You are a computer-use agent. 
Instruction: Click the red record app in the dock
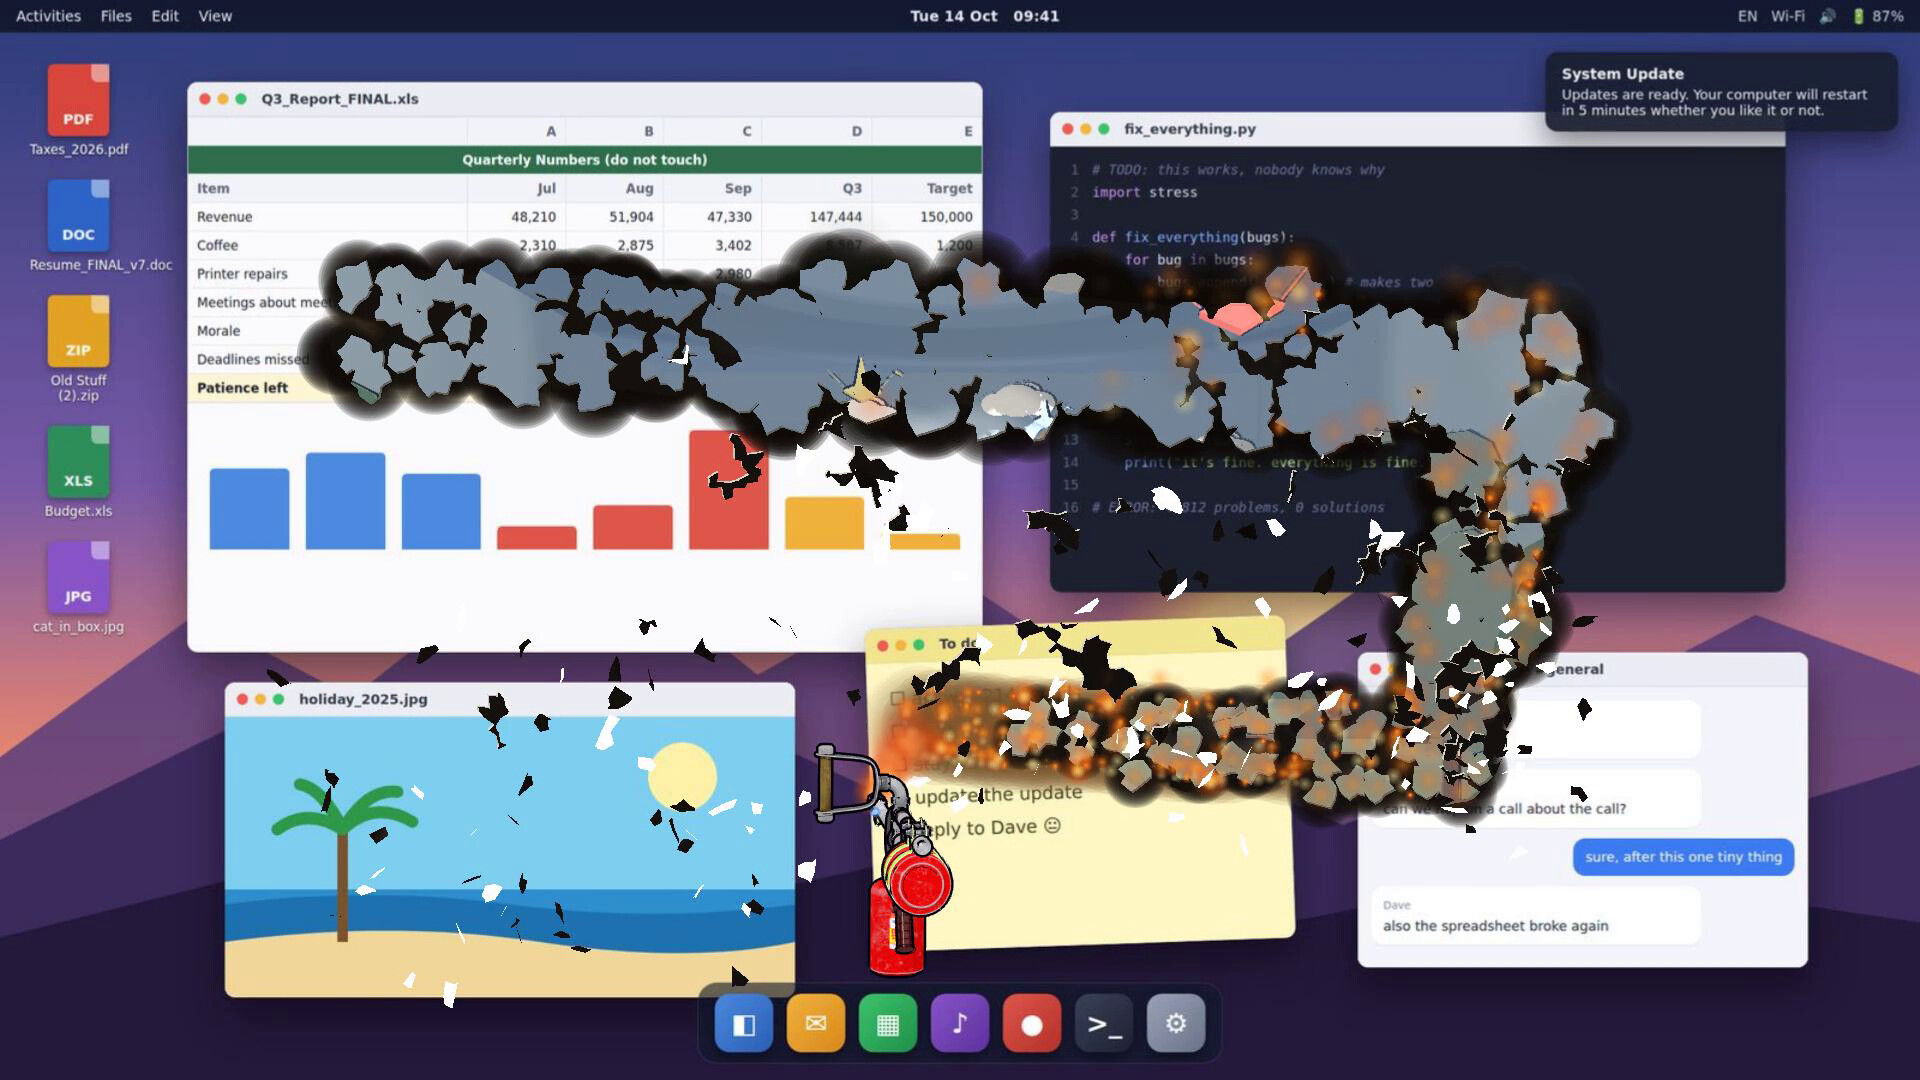1032,1023
